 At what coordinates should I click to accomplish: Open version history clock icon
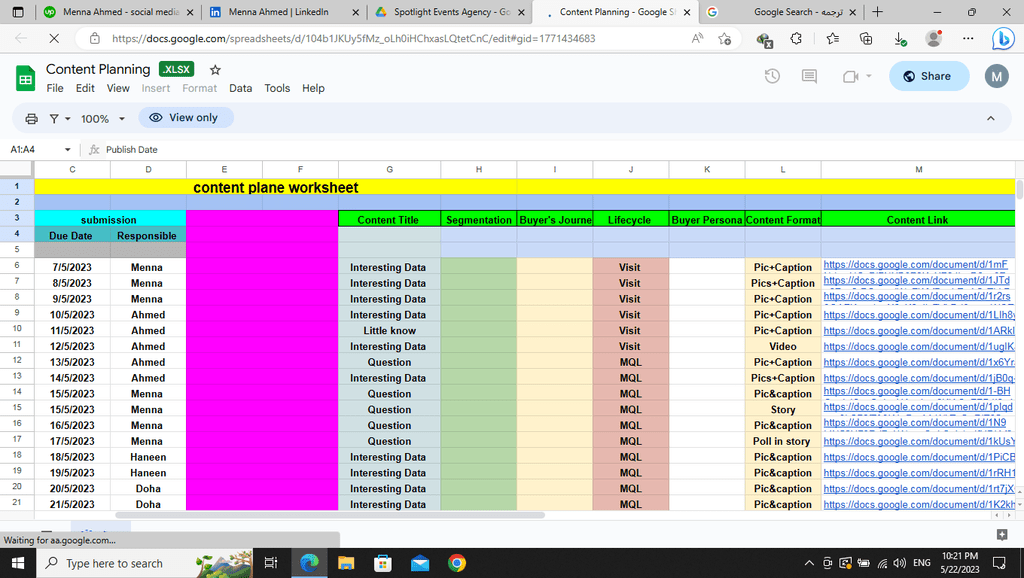[x=772, y=76]
